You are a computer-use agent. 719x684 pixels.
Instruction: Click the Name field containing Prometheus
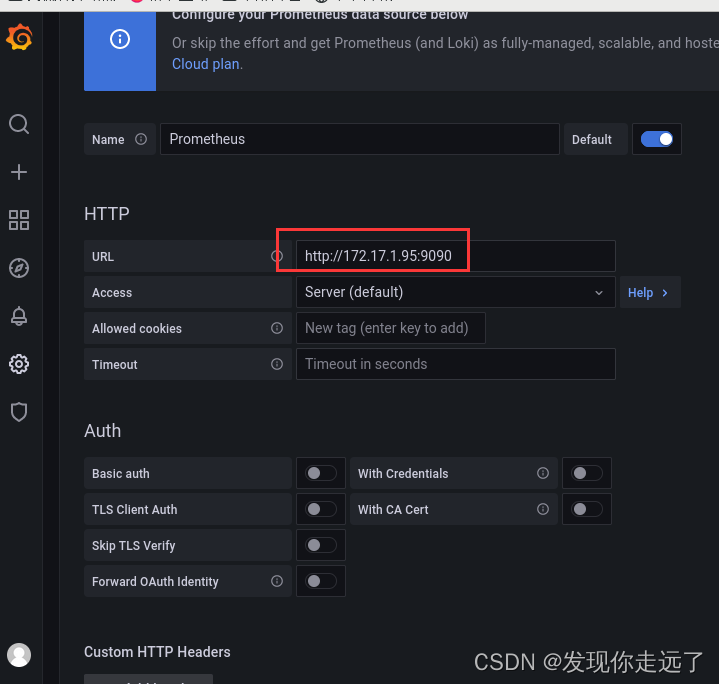click(360, 139)
